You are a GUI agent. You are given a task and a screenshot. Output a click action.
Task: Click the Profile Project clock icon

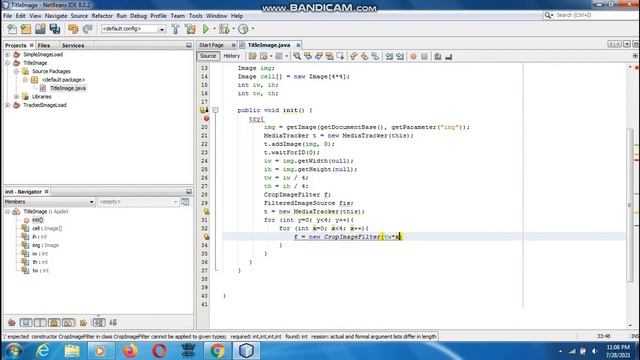tap(243, 29)
